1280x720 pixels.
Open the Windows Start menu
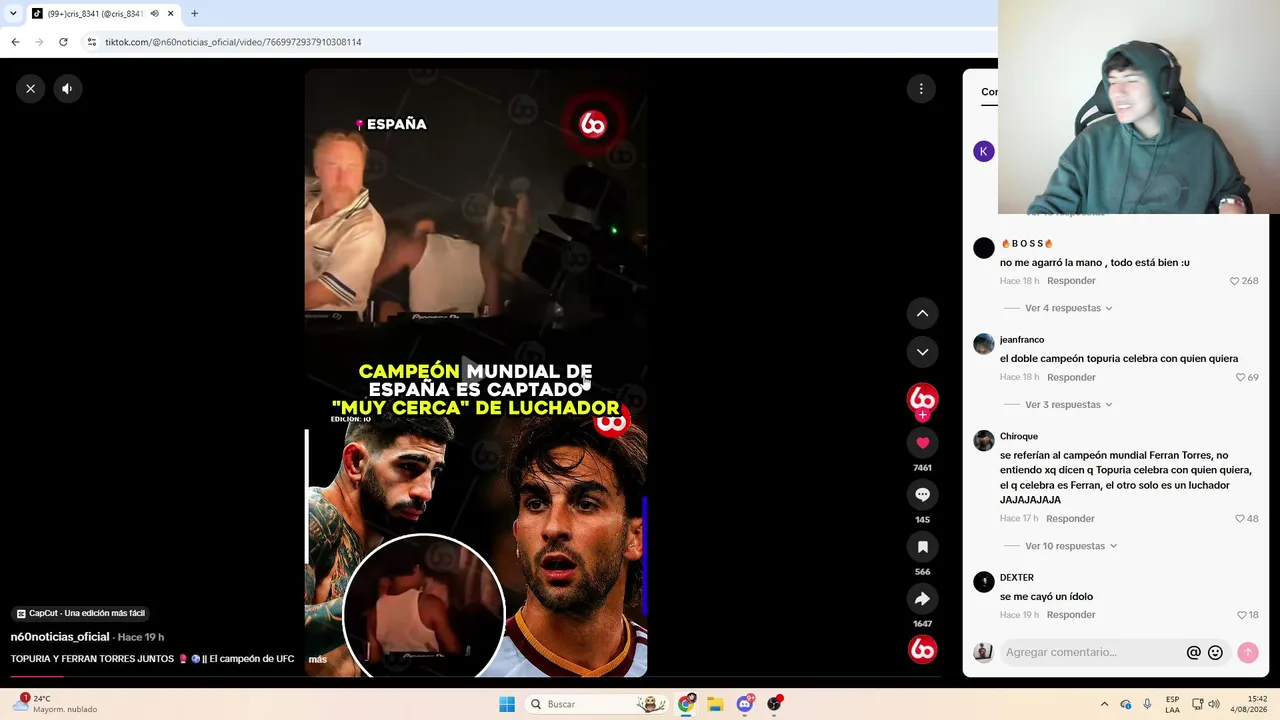(507, 704)
